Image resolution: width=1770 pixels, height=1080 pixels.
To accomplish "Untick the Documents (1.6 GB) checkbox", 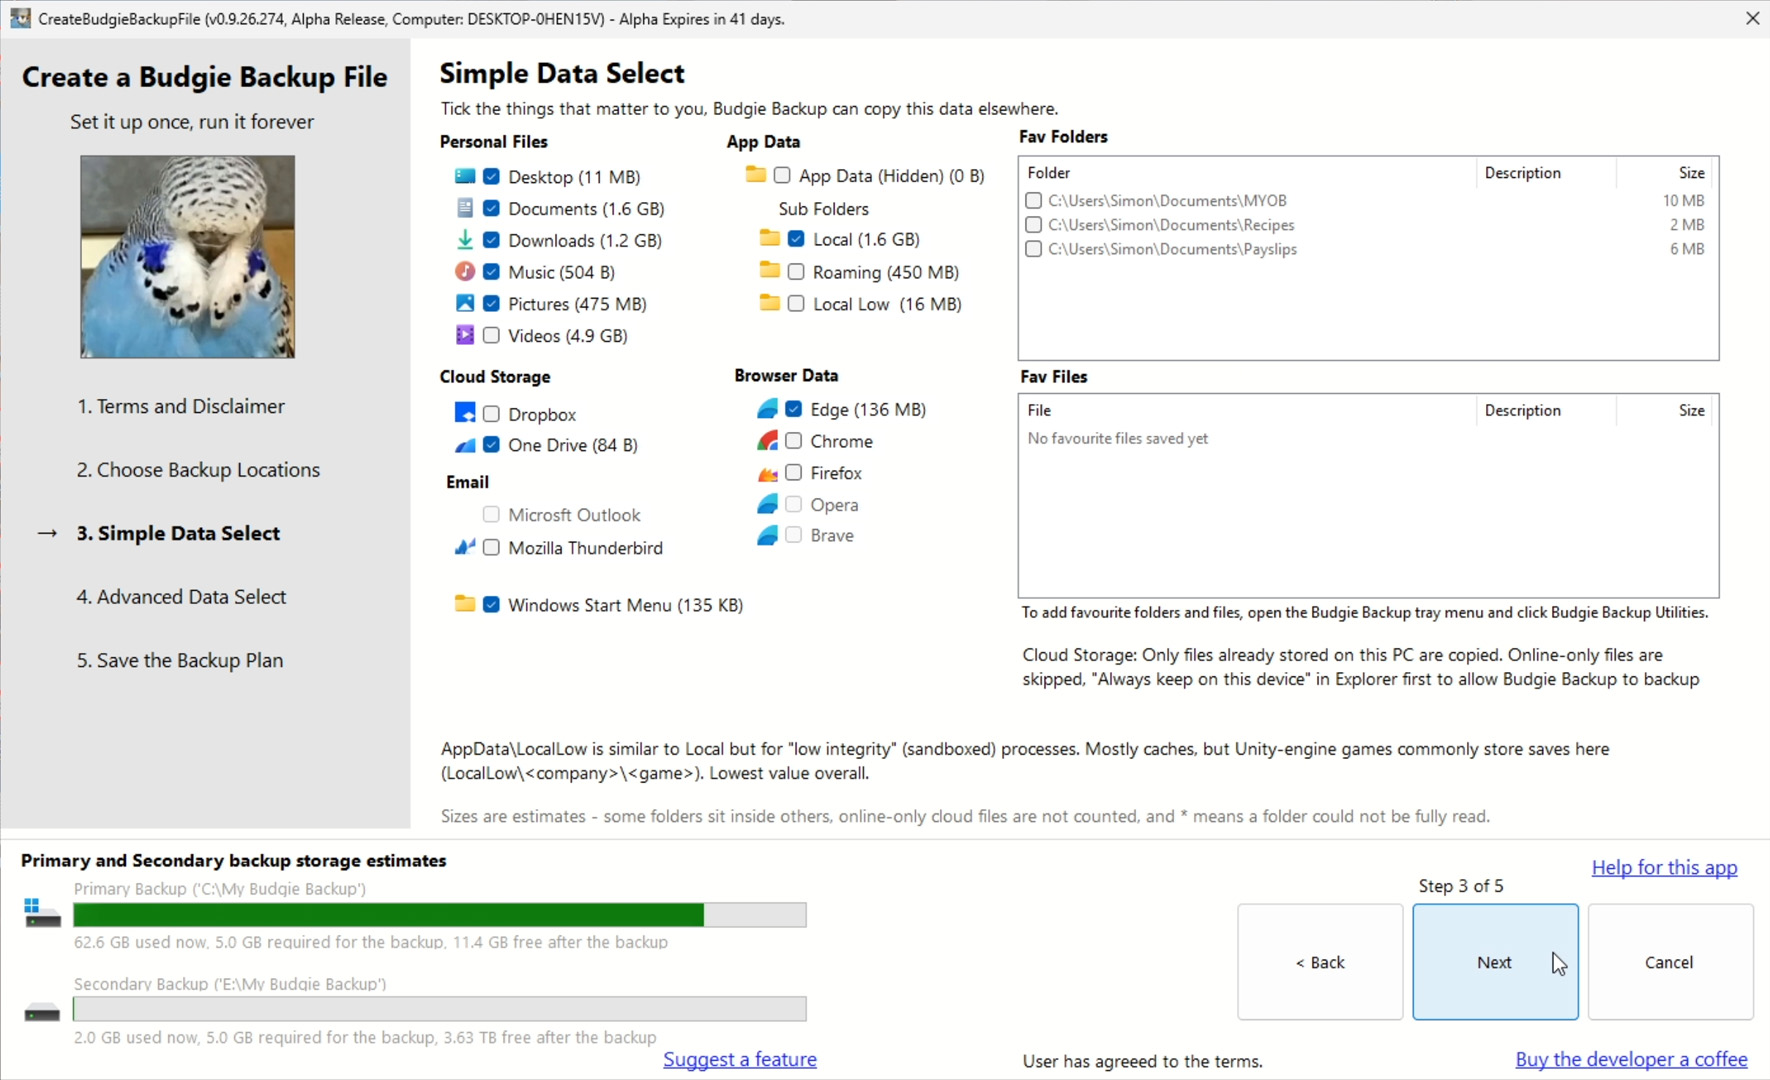I will [x=491, y=208].
